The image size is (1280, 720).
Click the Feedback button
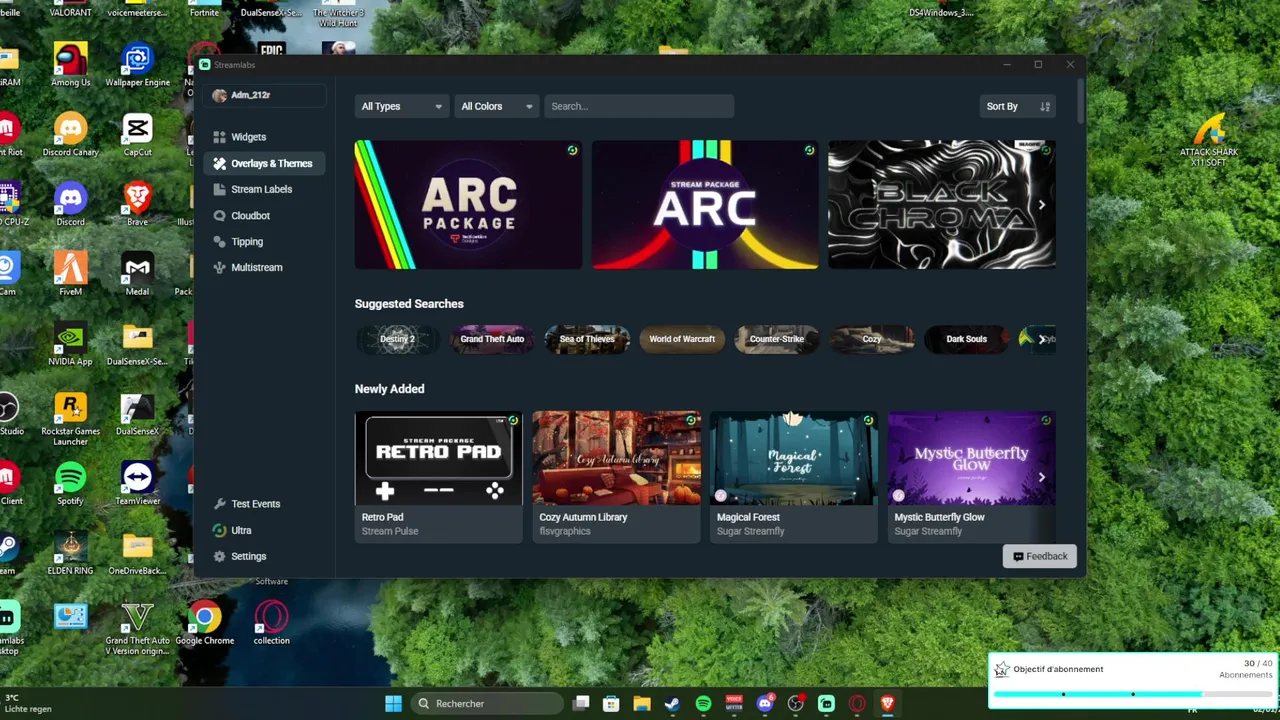[x=1040, y=556]
